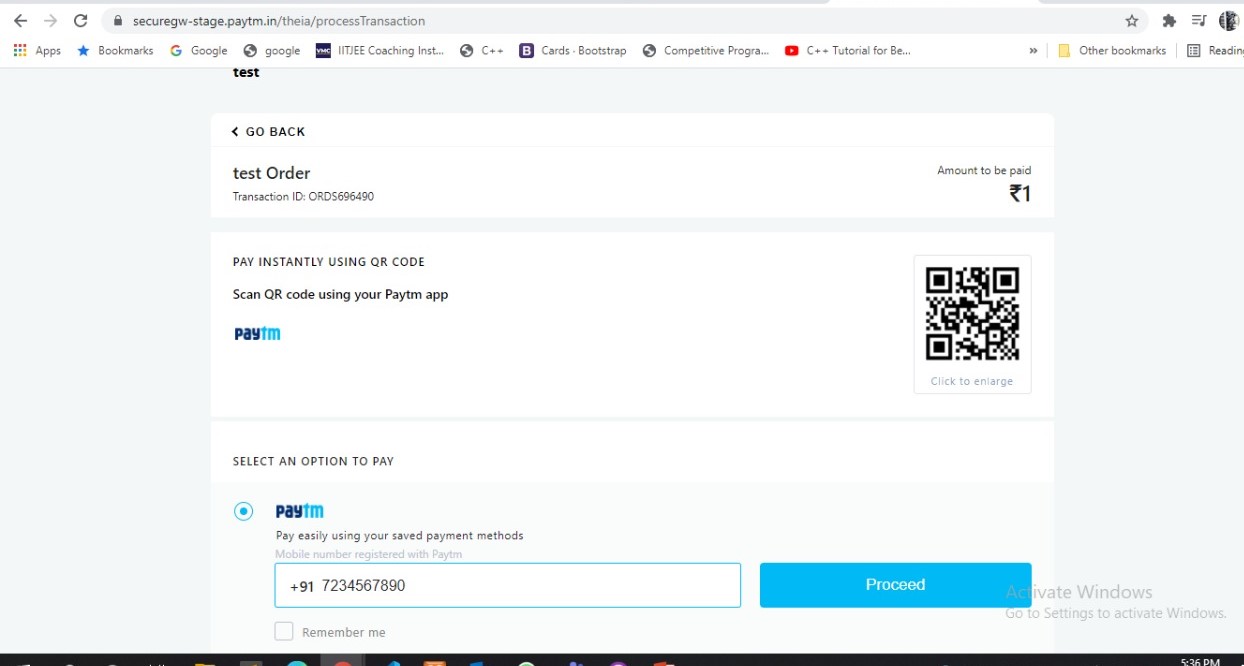Click the 'Click to enlarge' caption
Screen dimensions: 1244x666
[972, 381]
